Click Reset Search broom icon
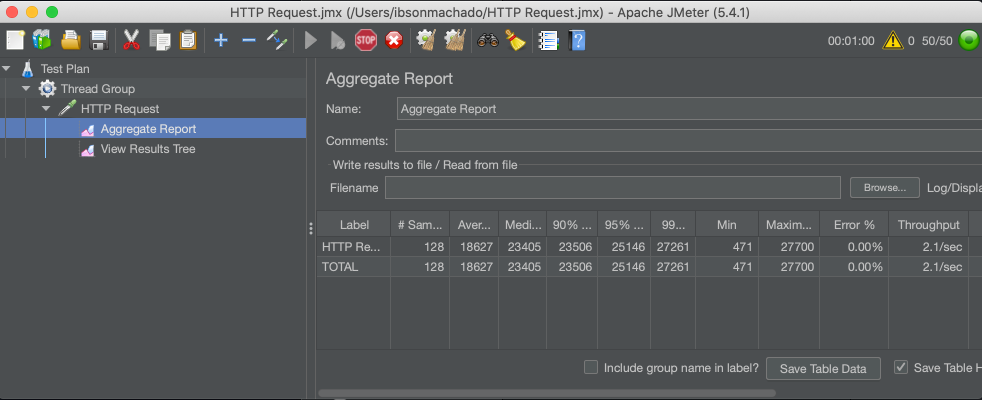 [x=515, y=41]
